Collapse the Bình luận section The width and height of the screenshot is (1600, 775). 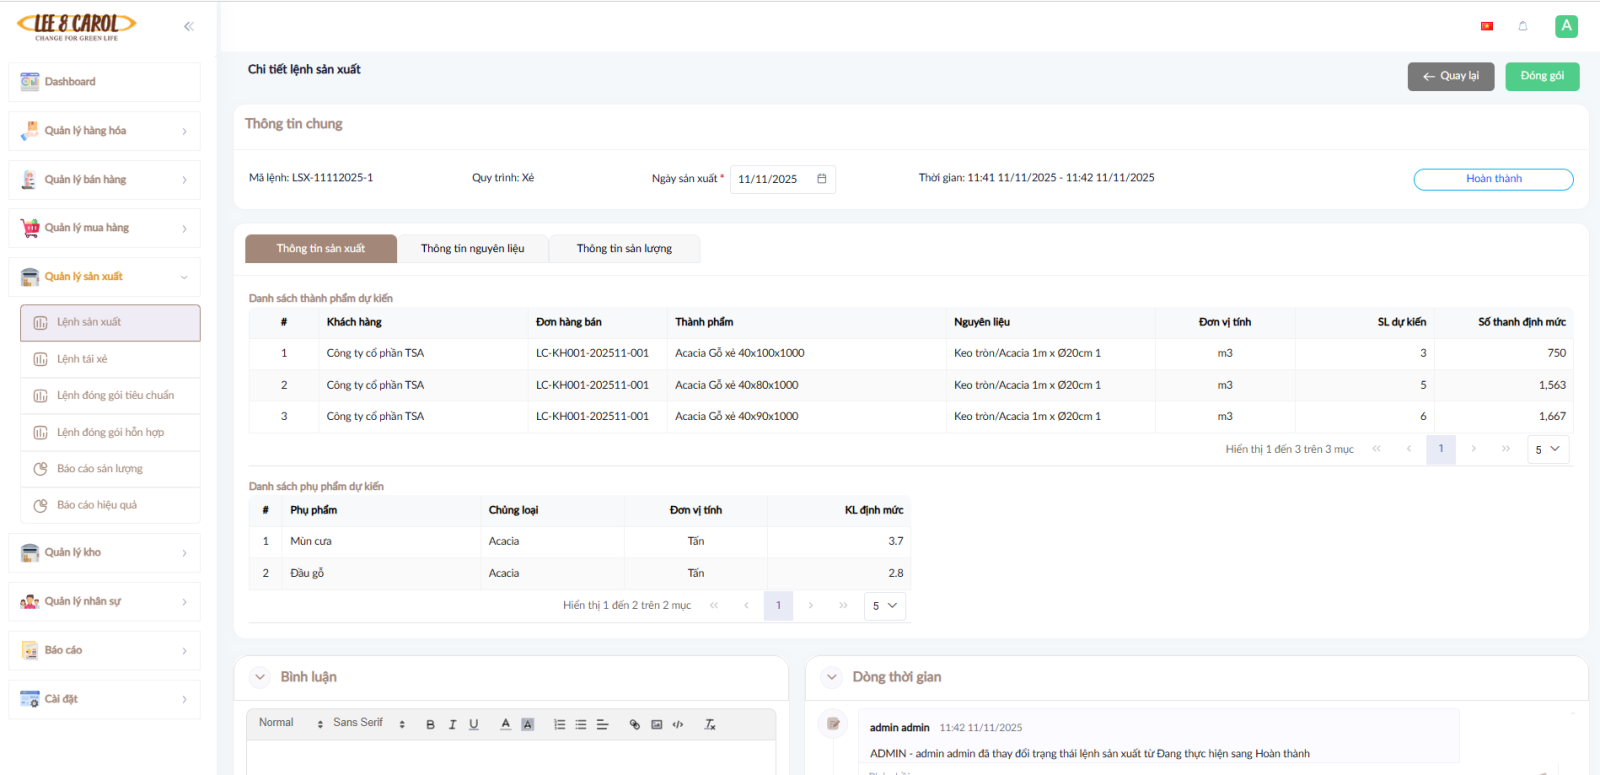[x=260, y=677]
